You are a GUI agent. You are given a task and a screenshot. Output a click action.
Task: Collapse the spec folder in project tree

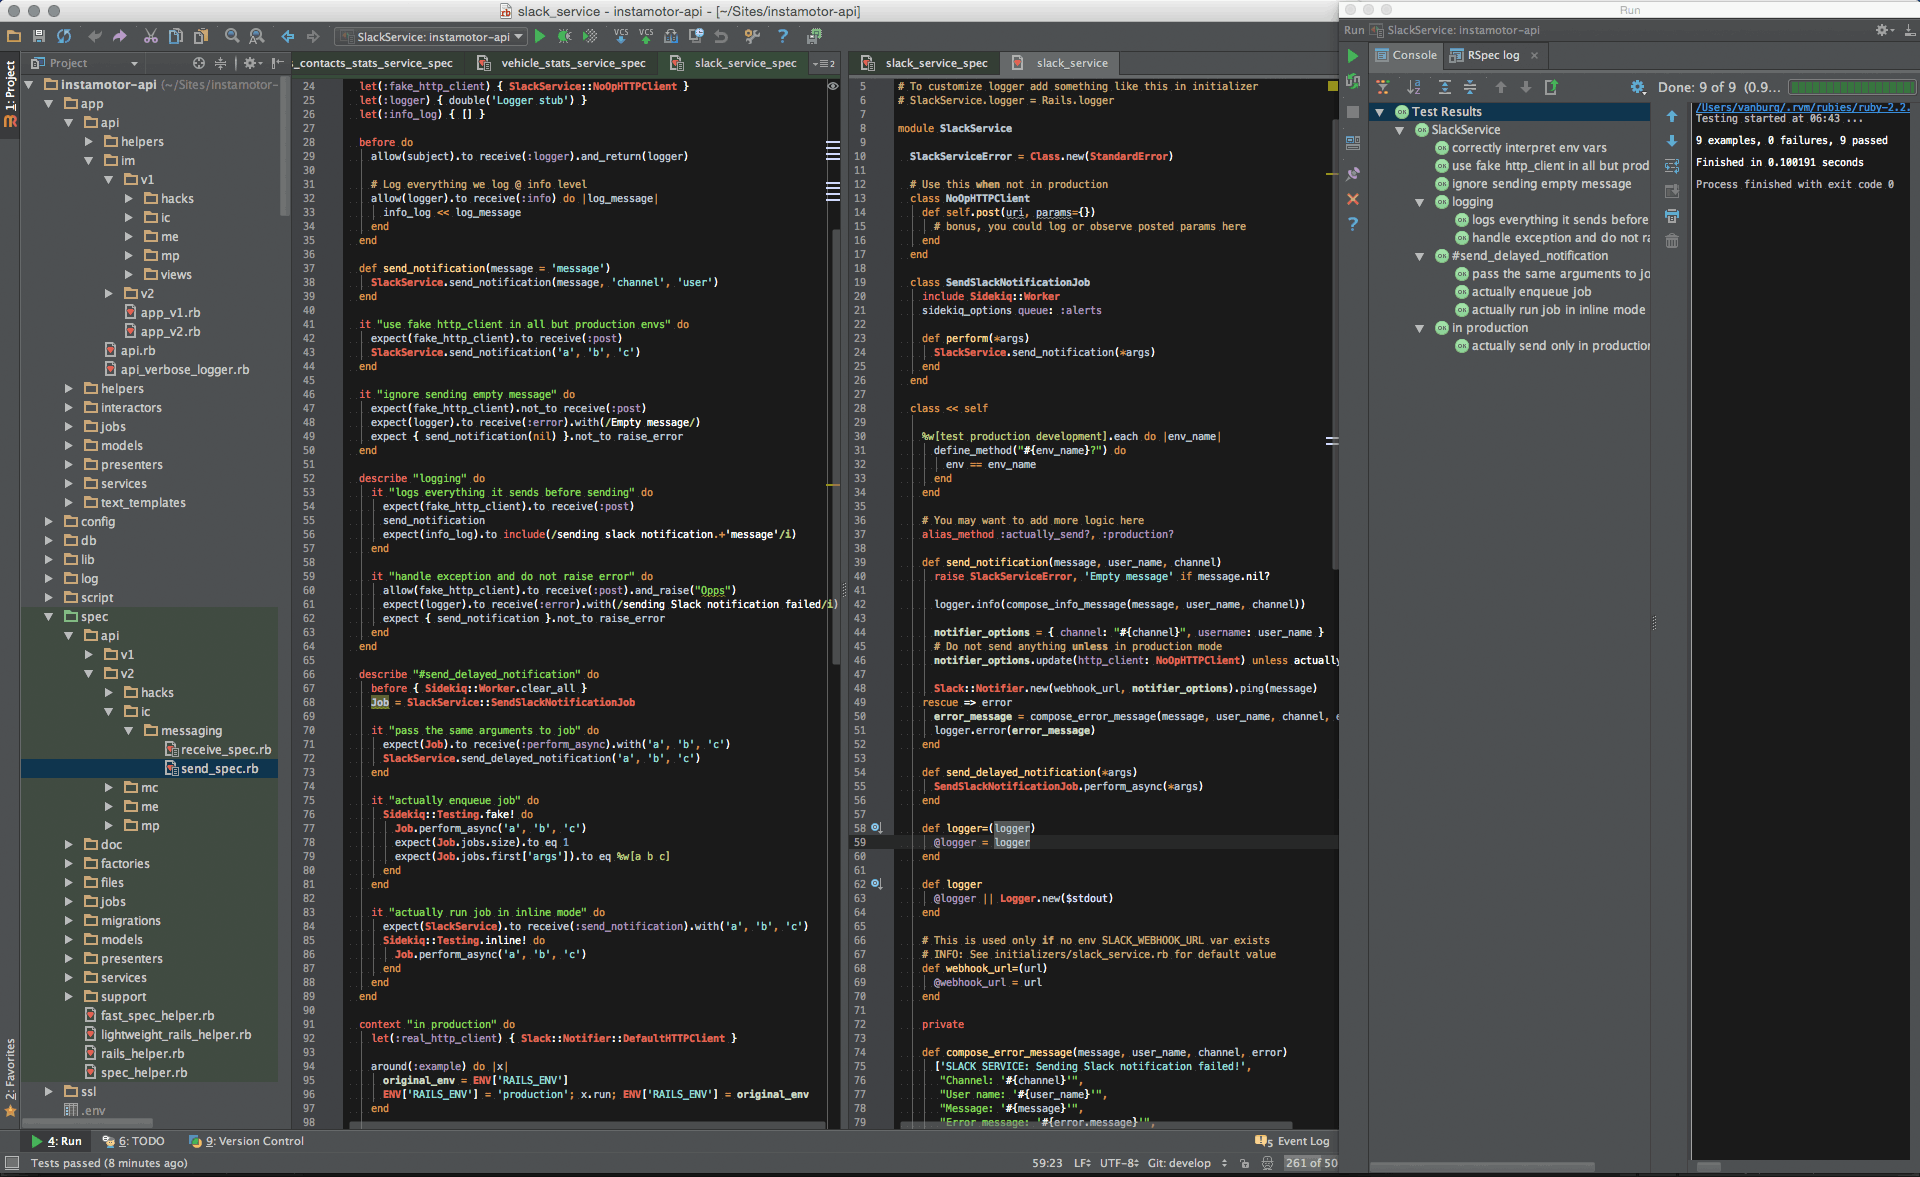tap(48, 617)
